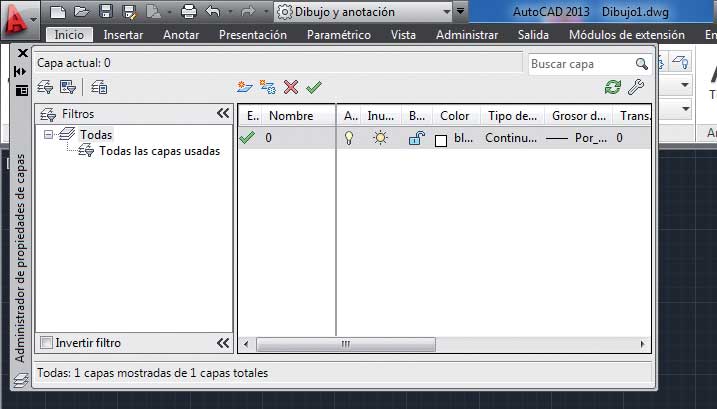
Task: Toggle freeze sun icon for layer 0
Action: click(380, 139)
